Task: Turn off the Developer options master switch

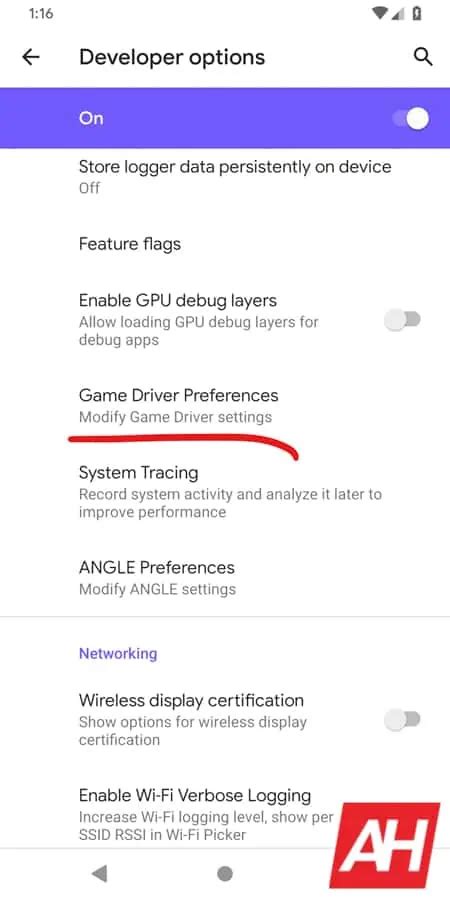Action: (x=411, y=119)
